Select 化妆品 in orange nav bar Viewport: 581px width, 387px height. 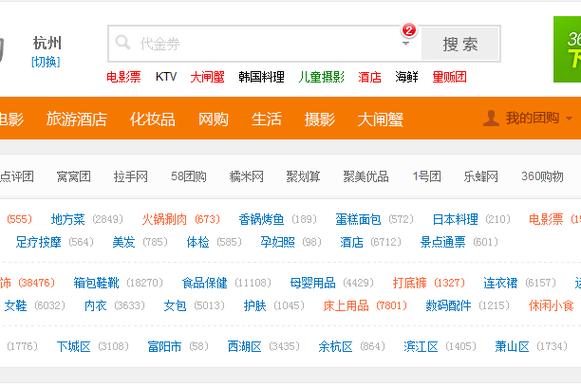[152, 119]
